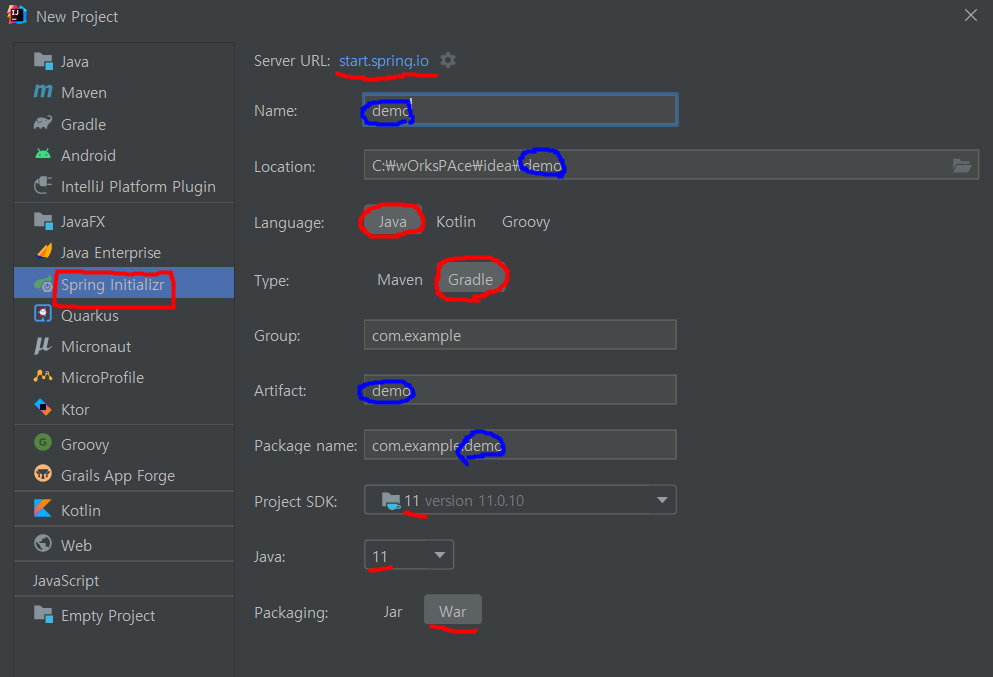993x677 pixels.
Task: Click the green Groovy G icon
Action: coord(43,442)
